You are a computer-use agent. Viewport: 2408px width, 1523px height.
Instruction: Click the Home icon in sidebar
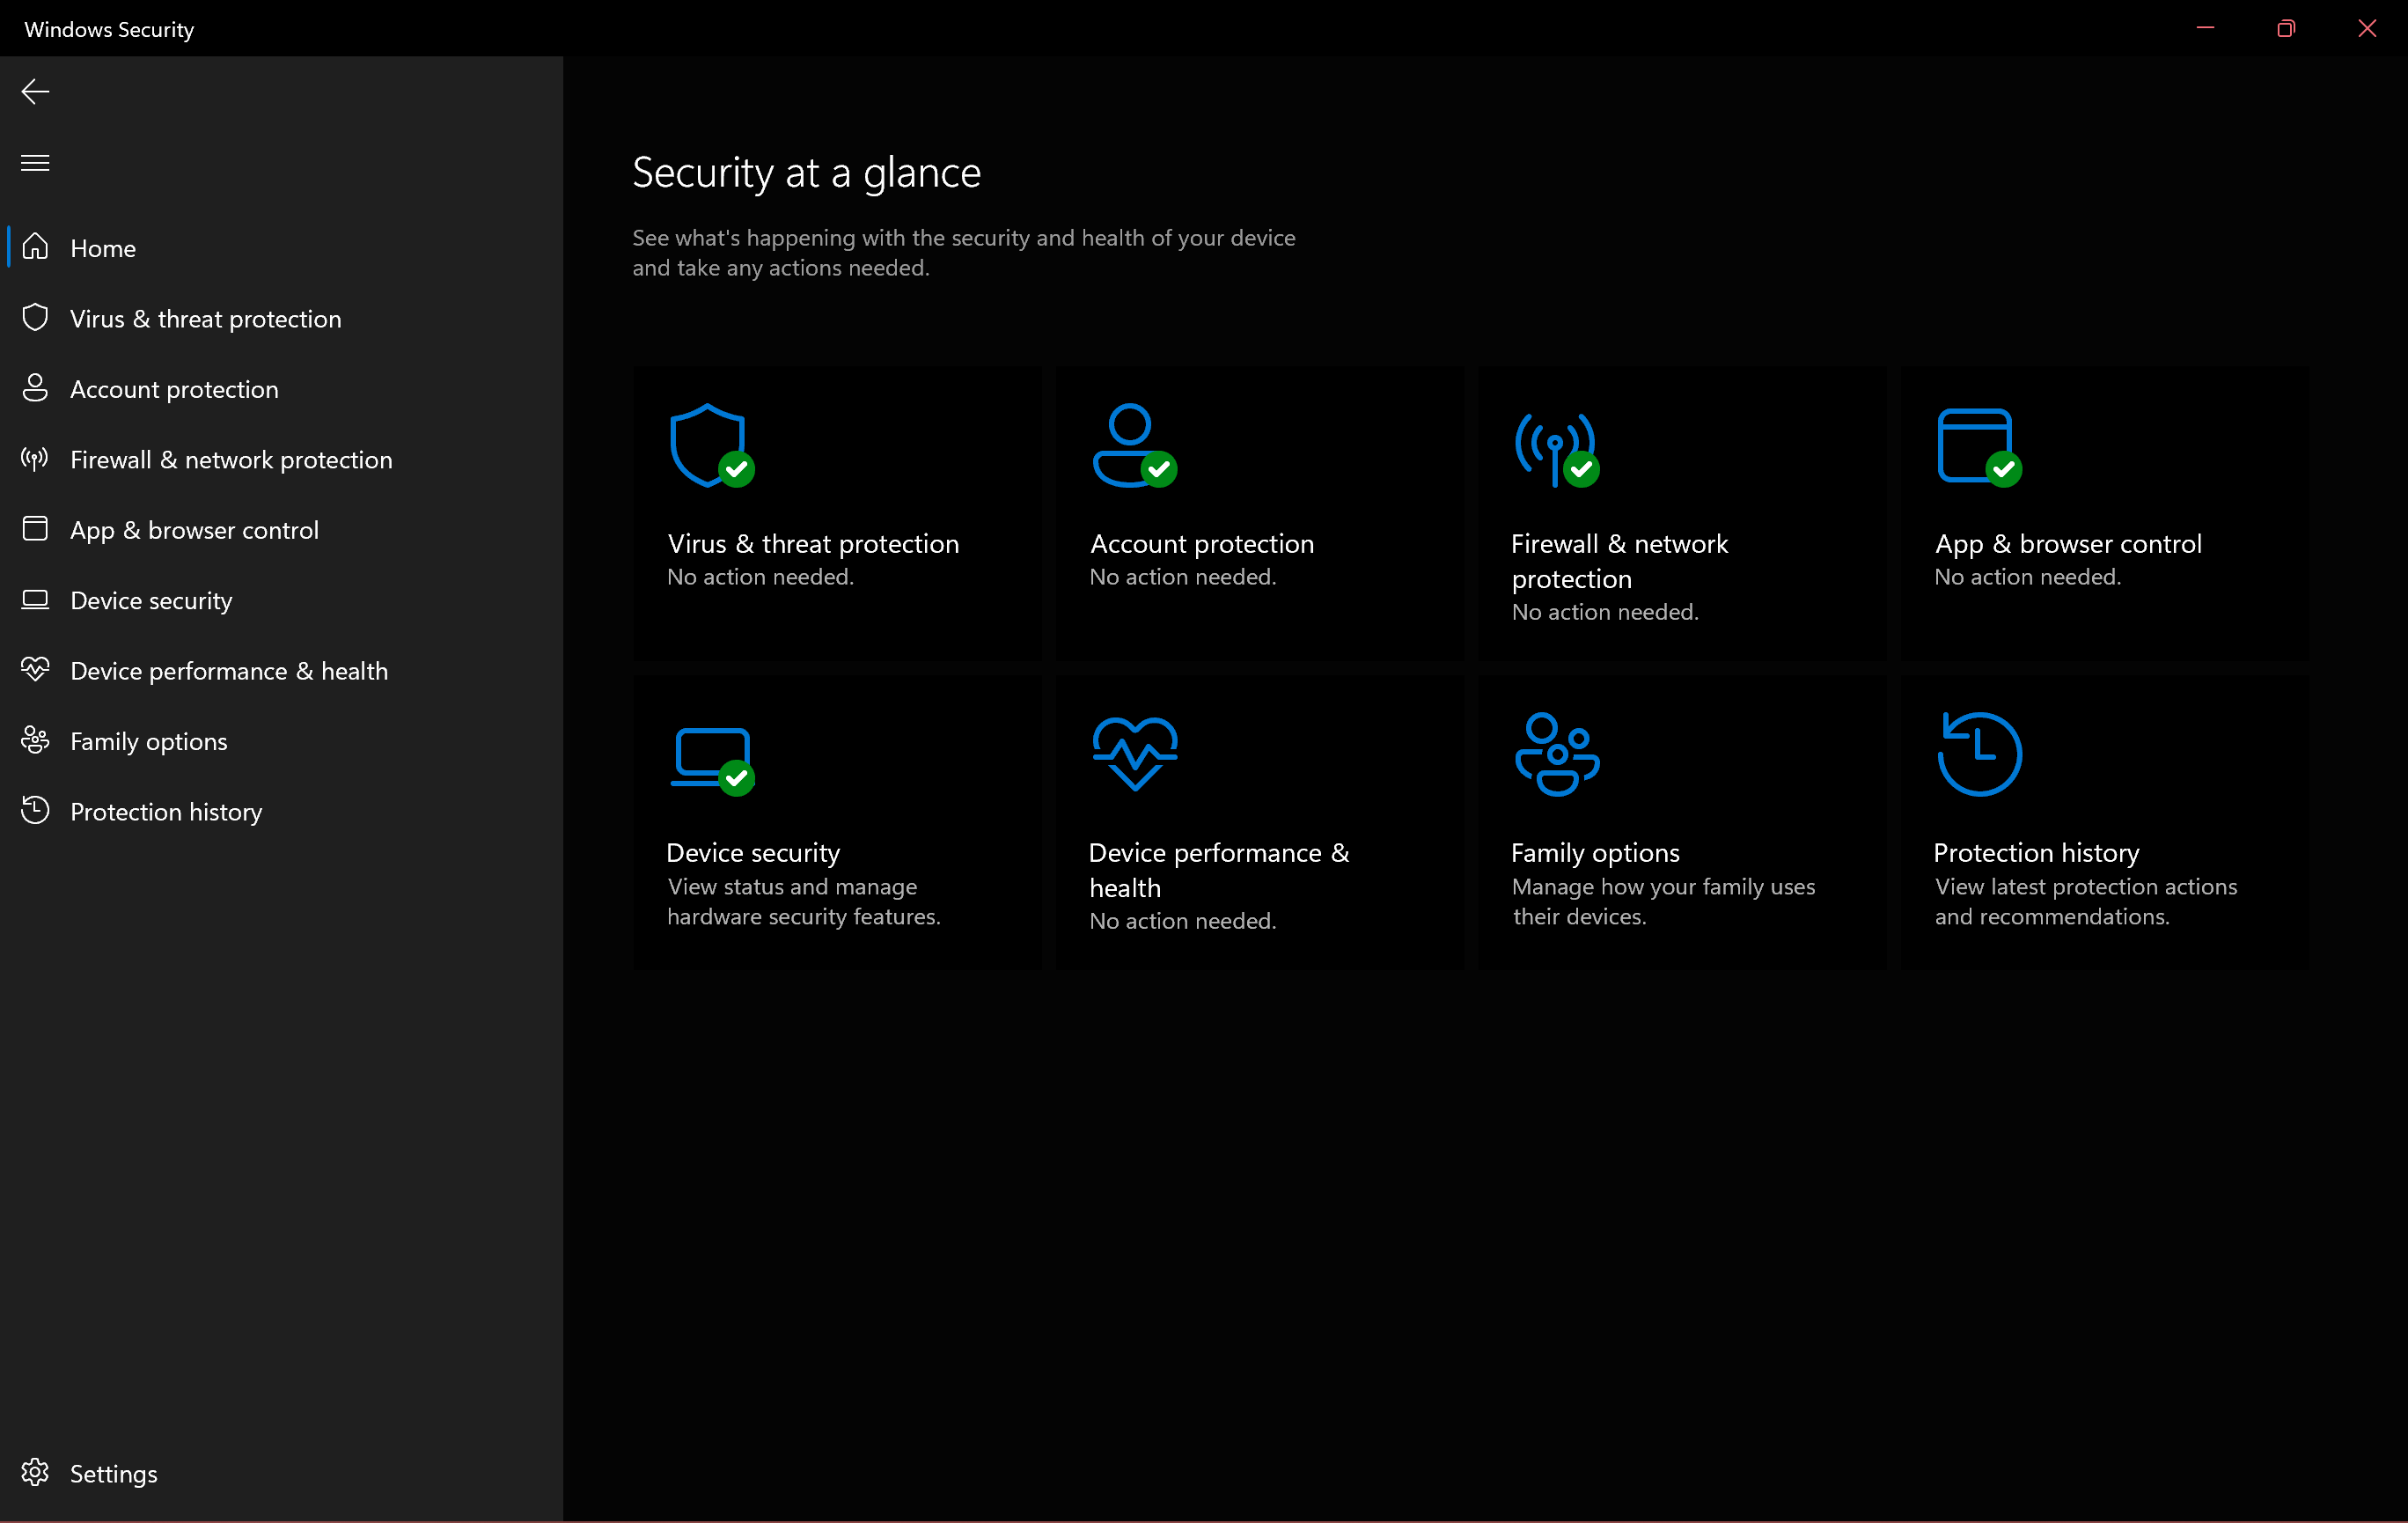[x=35, y=247]
